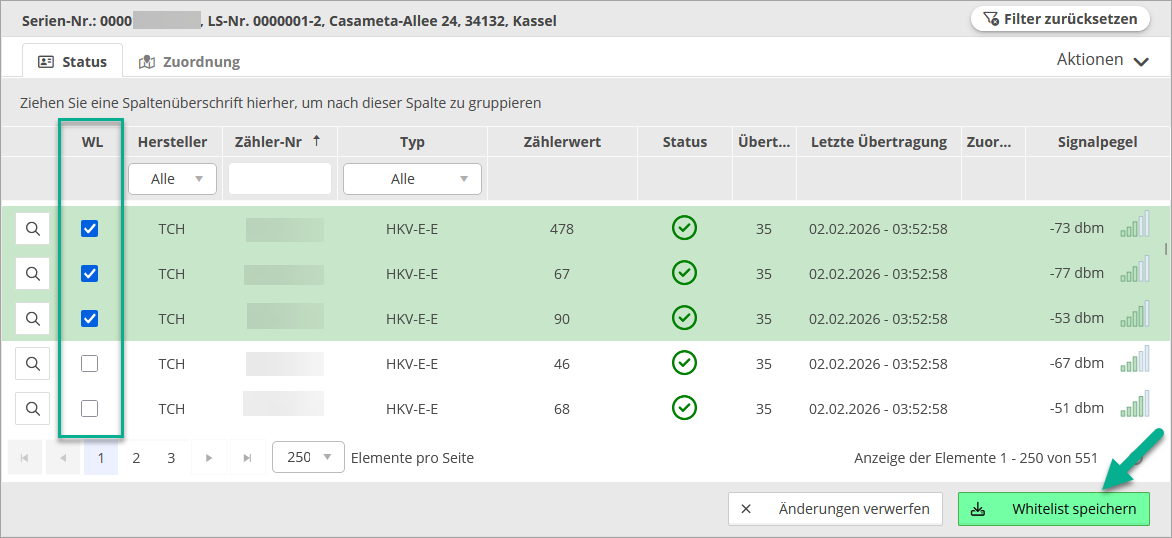Open the elements per page selector

coord(308,458)
